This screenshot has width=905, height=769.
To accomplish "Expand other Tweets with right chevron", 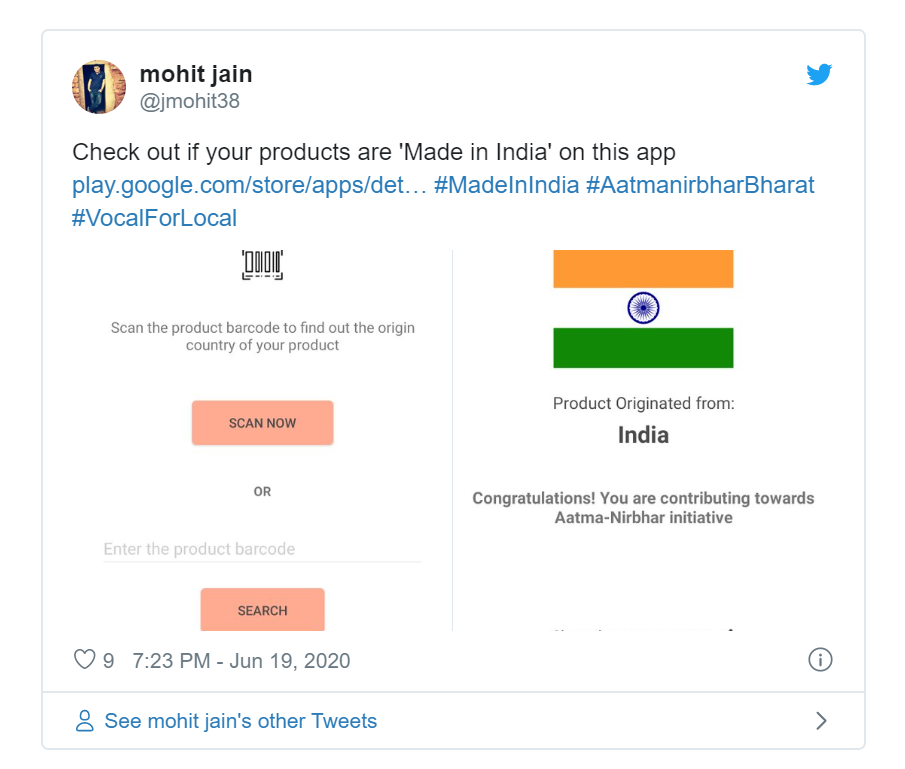I will tap(821, 721).
